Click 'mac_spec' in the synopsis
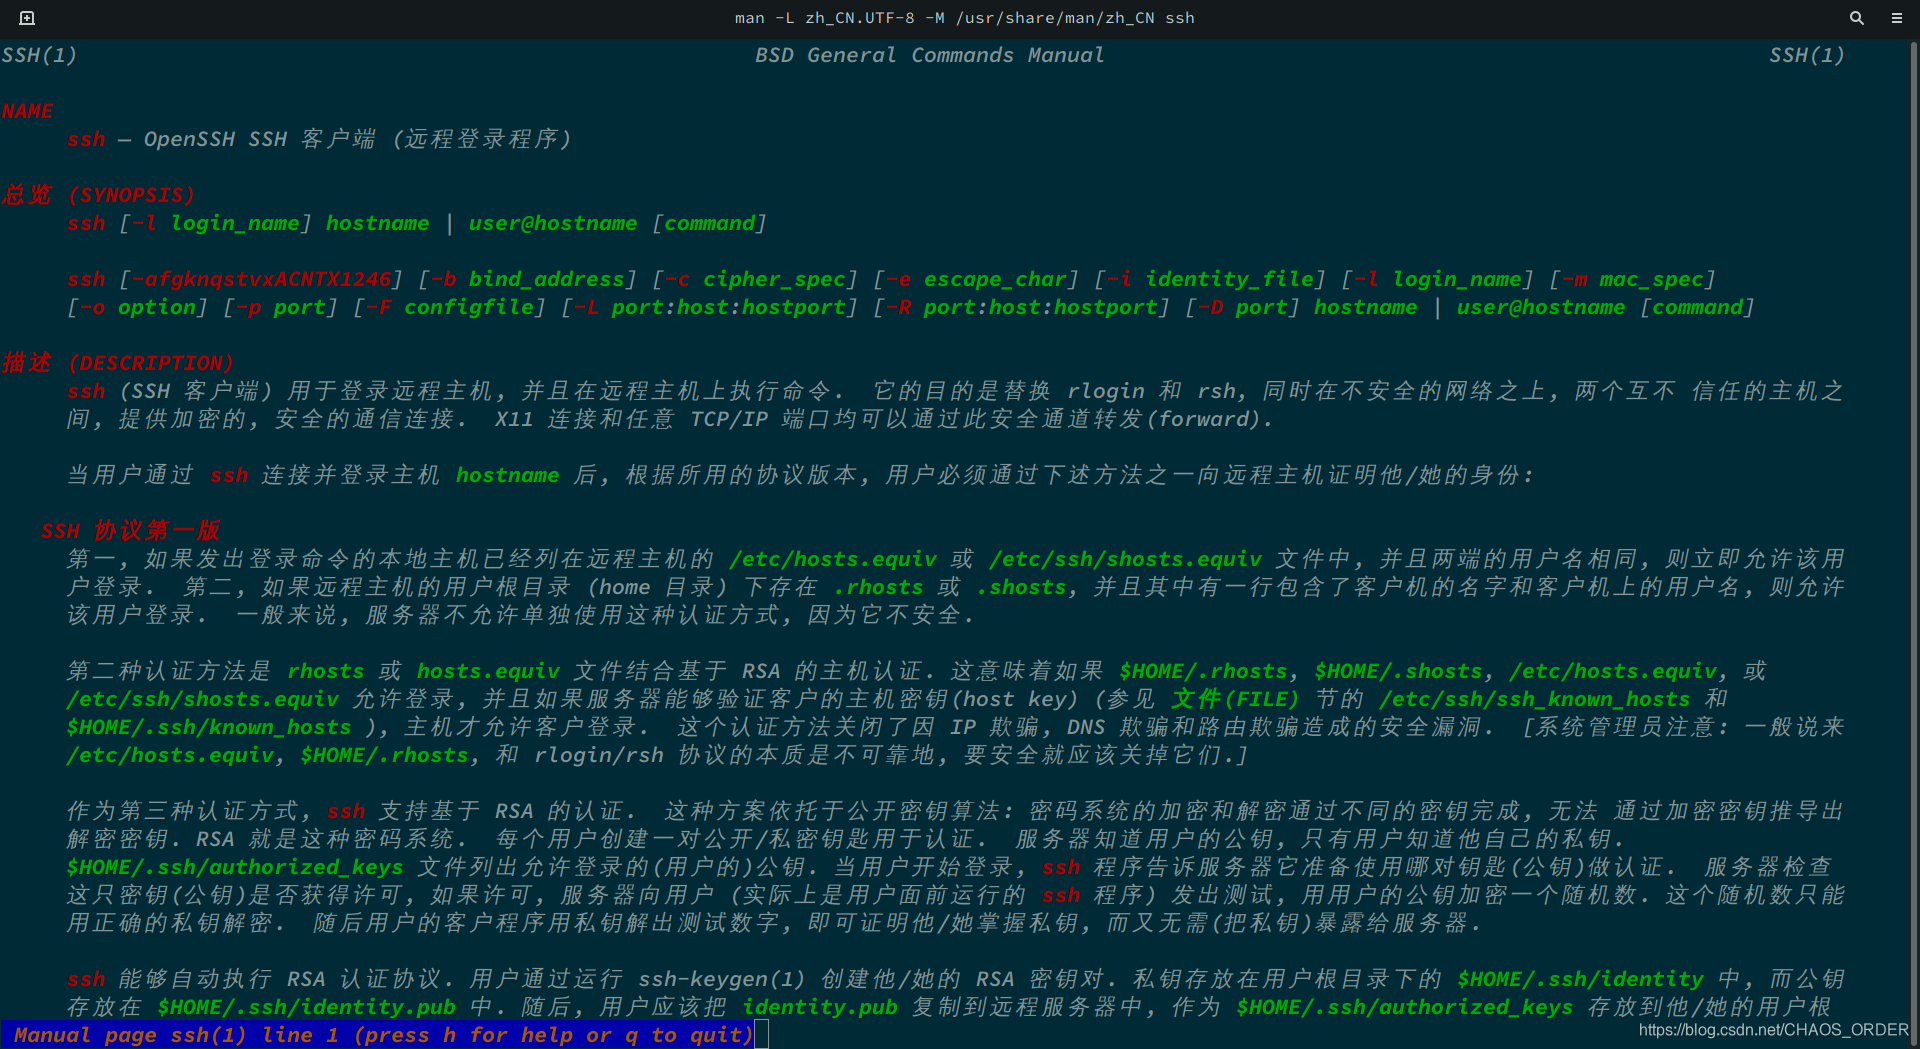 1651,279
